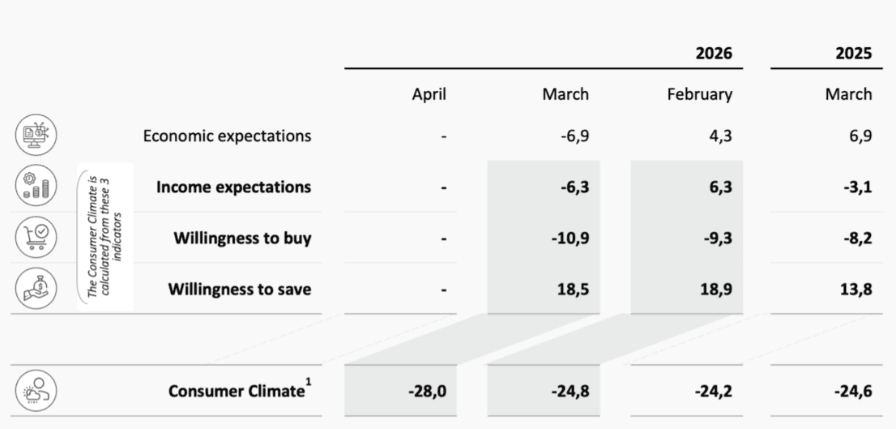Click the Income expectations coins icon
The width and height of the screenshot is (896, 429).
coord(37,187)
